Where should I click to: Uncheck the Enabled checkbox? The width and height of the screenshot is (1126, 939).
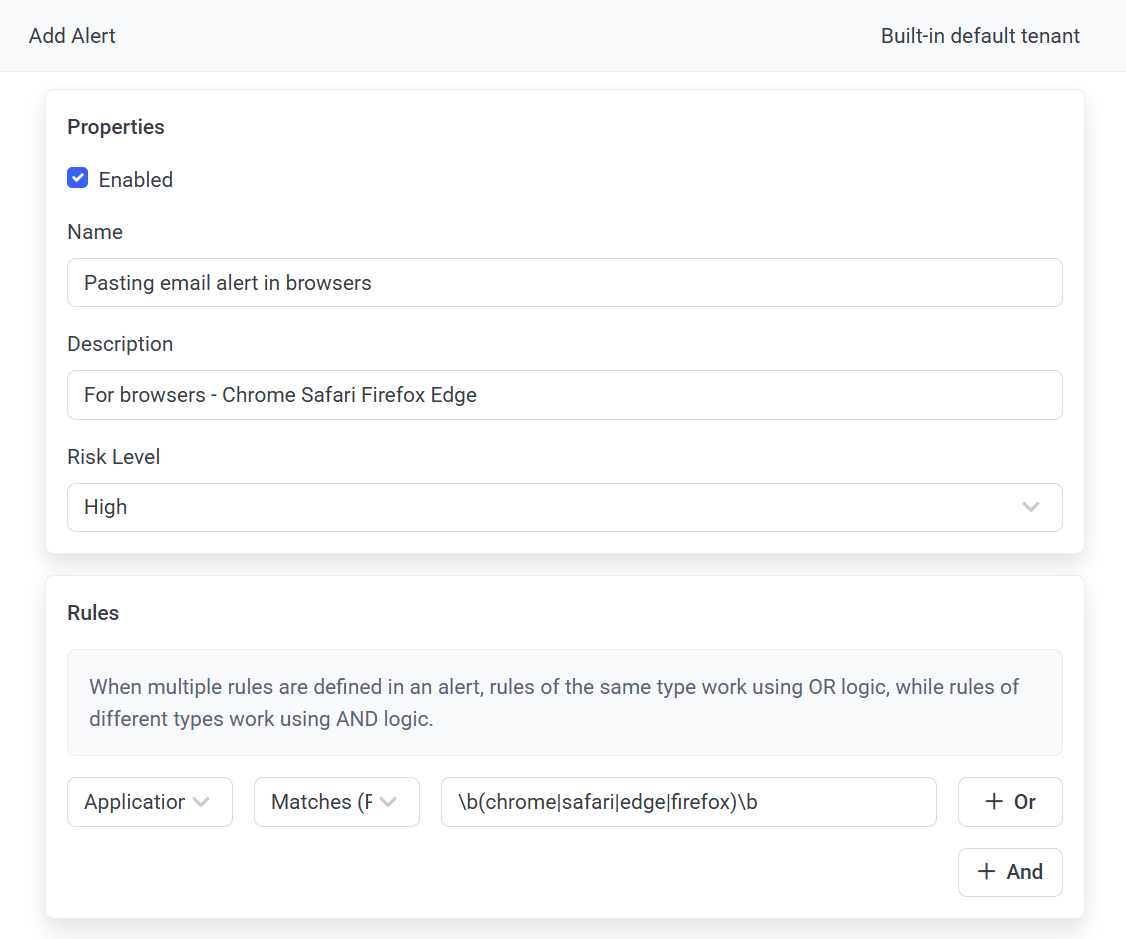coord(78,179)
